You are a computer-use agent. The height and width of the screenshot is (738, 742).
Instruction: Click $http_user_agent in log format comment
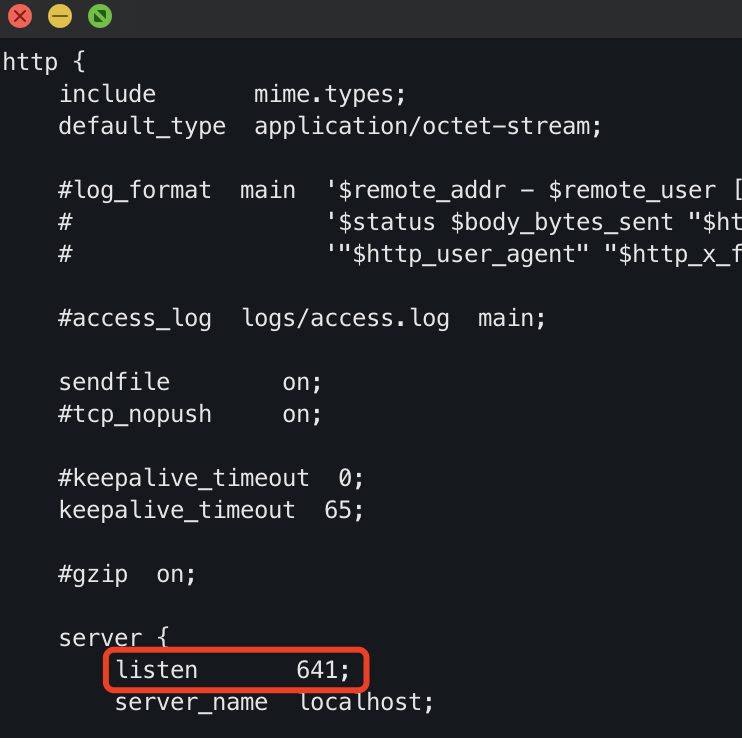[466, 254]
